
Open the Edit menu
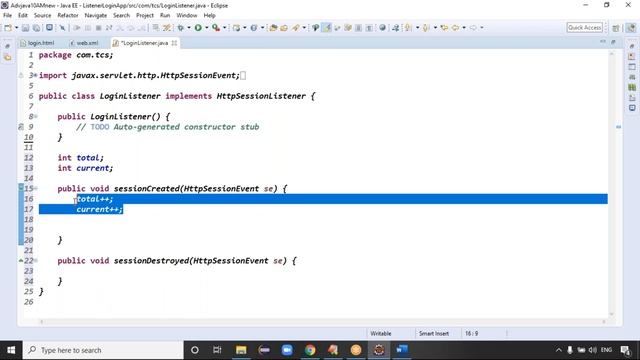coord(23,16)
